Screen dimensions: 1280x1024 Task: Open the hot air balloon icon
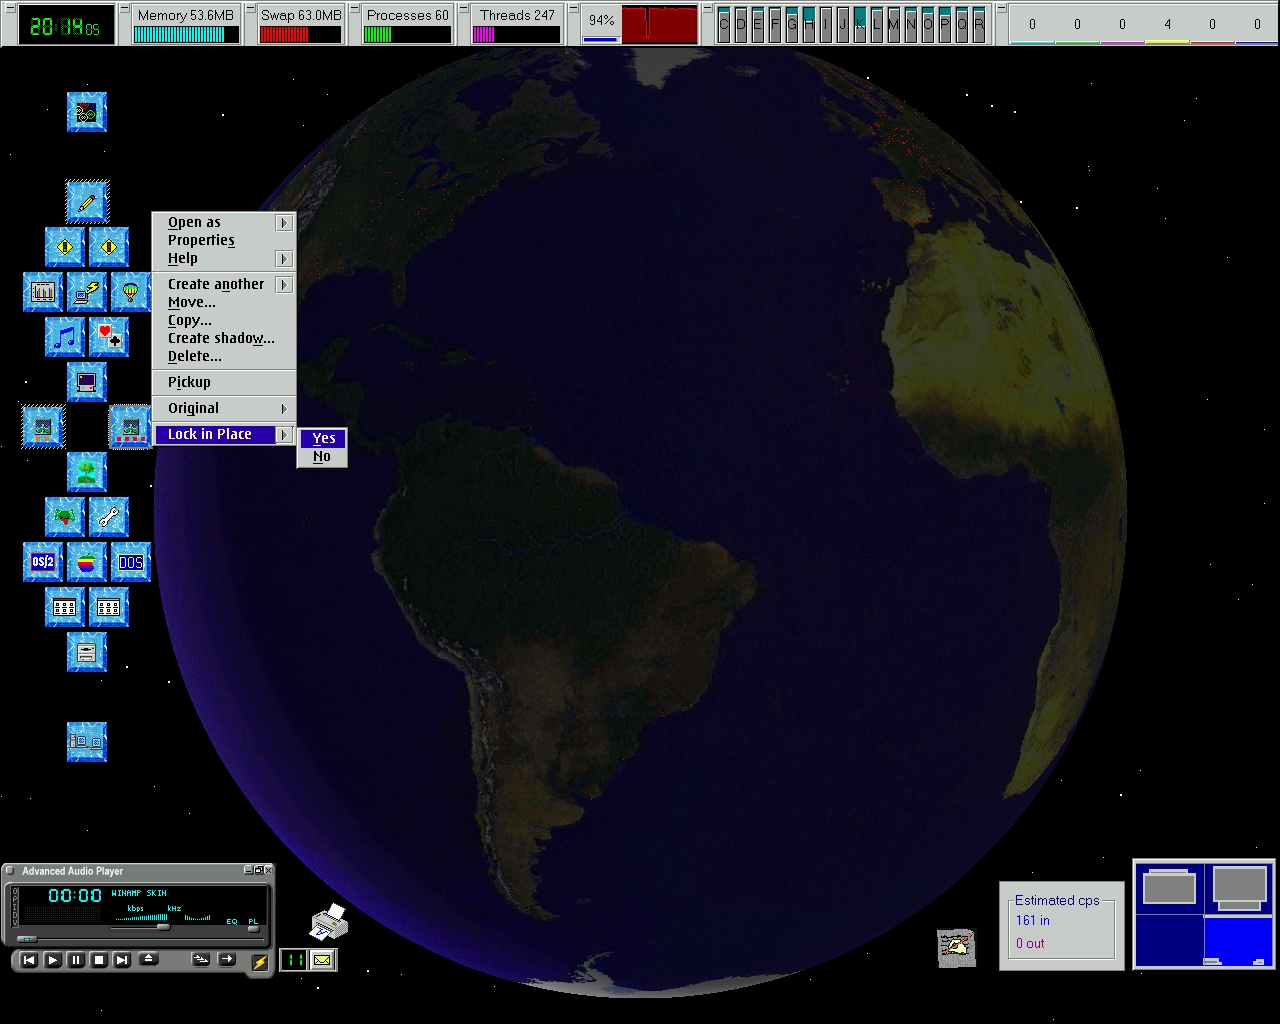coord(130,292)
